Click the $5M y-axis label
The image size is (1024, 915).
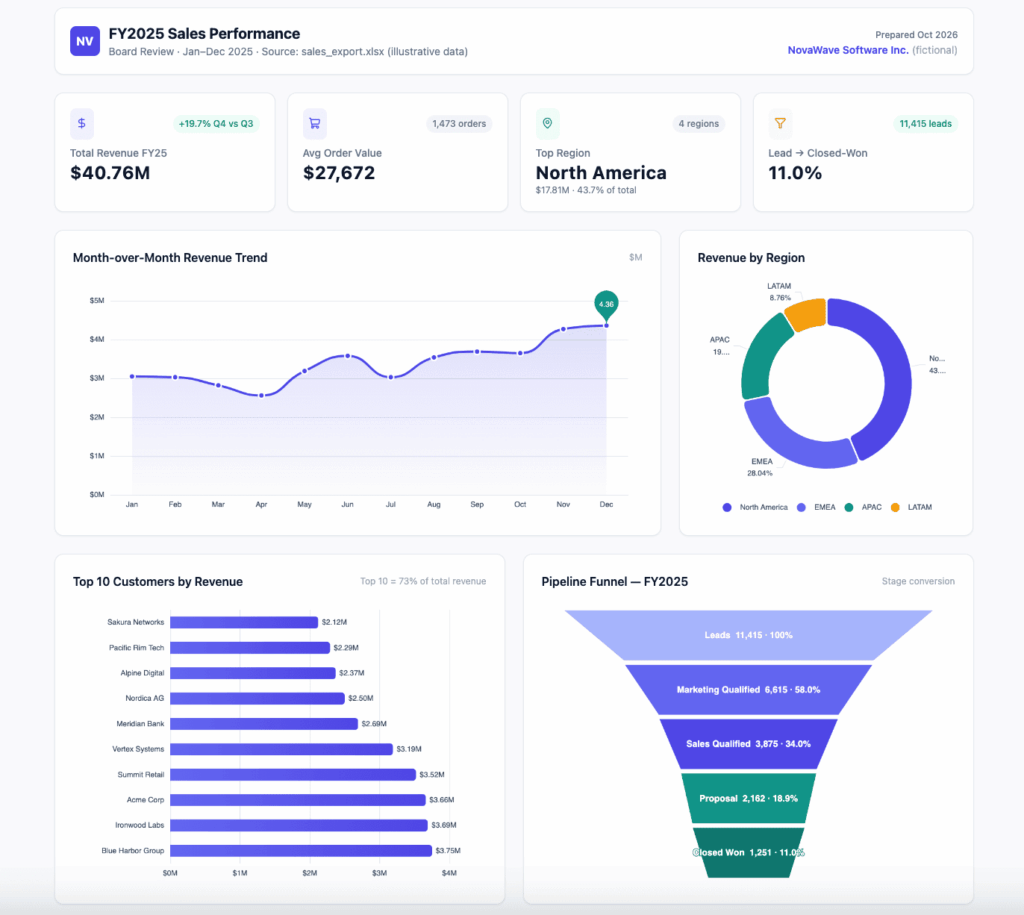point(97,301)
